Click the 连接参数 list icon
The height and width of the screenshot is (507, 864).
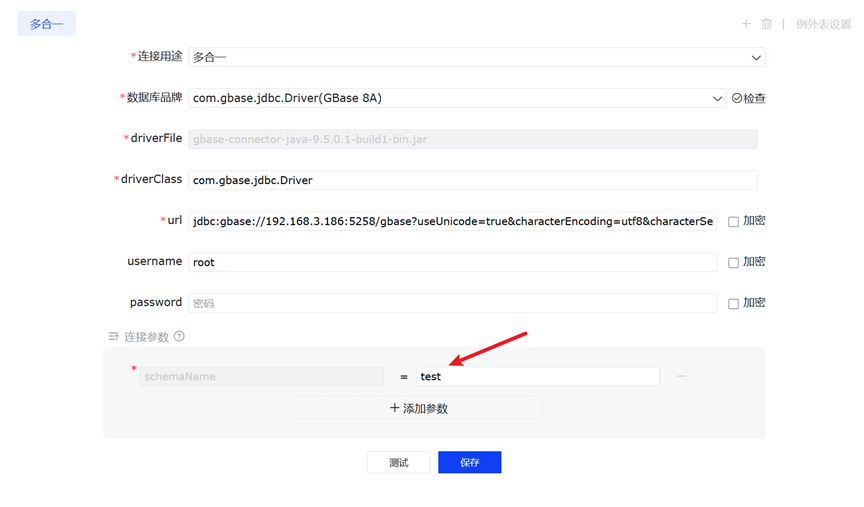113,337
